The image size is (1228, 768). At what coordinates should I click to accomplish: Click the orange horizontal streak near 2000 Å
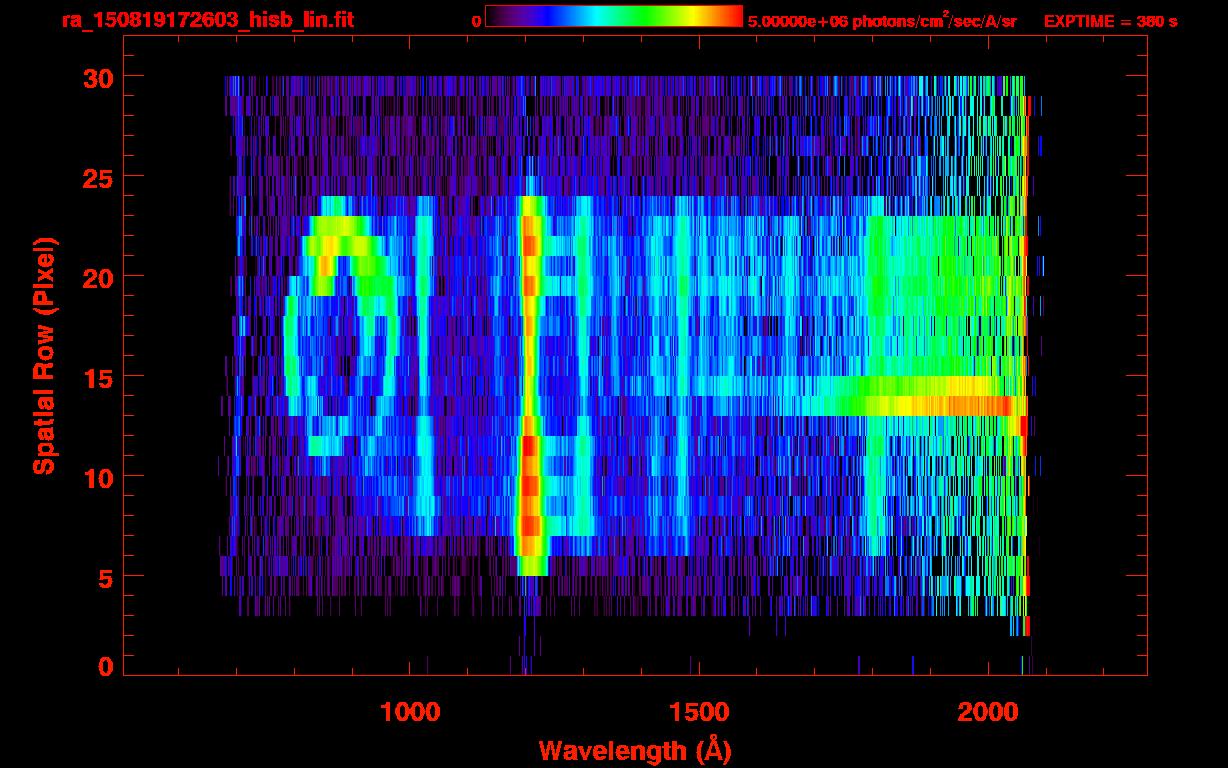[970, 405]
